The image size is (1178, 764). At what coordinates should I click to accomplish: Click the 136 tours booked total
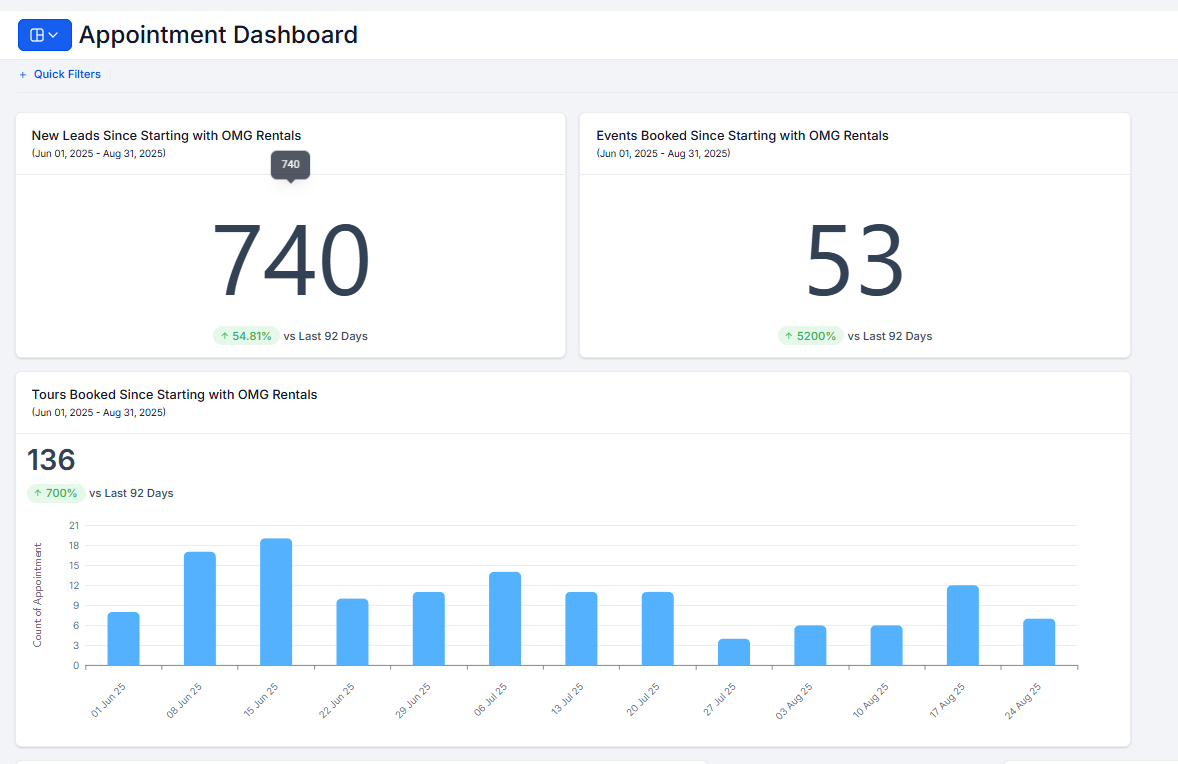pyautogui.click(x=49, y=460)
